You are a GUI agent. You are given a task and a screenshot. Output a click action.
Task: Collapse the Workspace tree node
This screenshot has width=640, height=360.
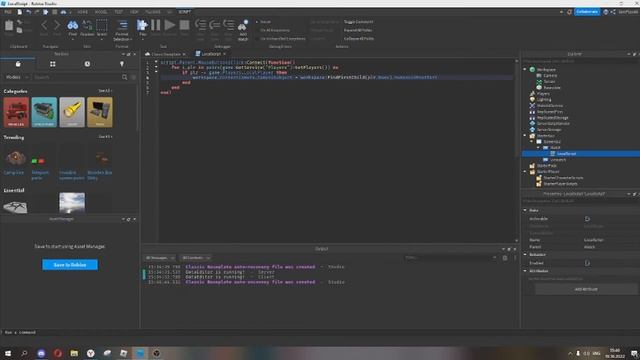click(x=525, y=69)
